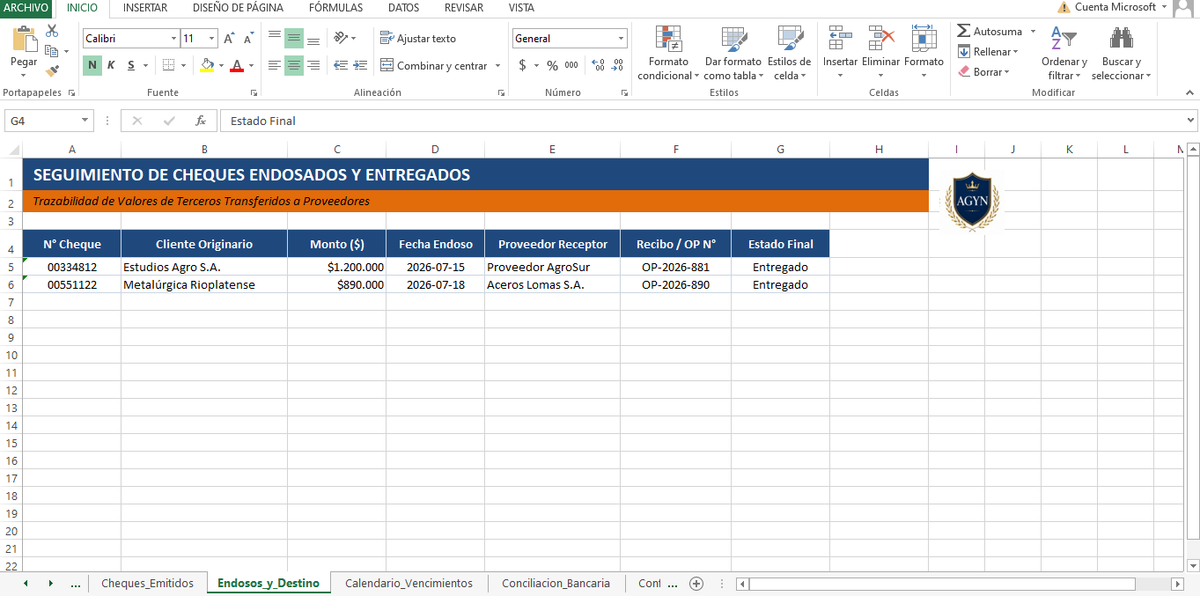The width and height of the screenshot is (1200, 596).
Task: Open the Calendario_Vencimientos sheet tab
Action: click(409, 583)
